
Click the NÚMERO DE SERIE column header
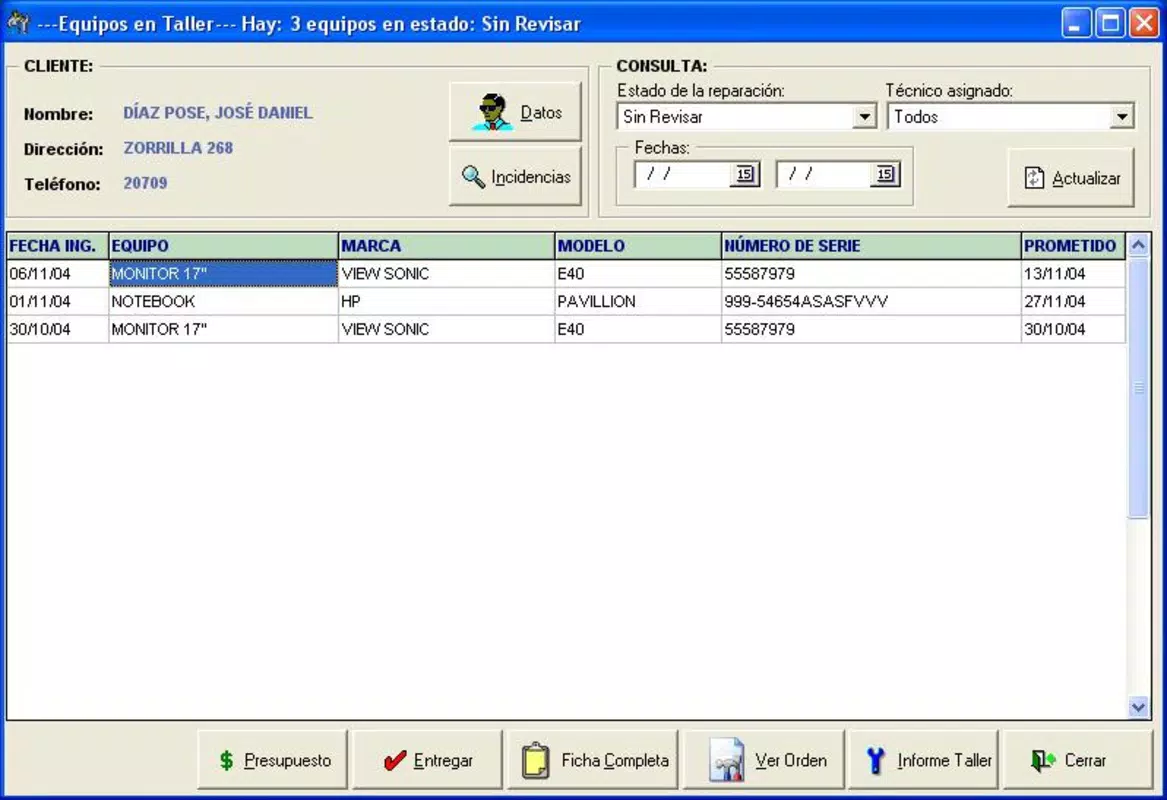(871, 246)
